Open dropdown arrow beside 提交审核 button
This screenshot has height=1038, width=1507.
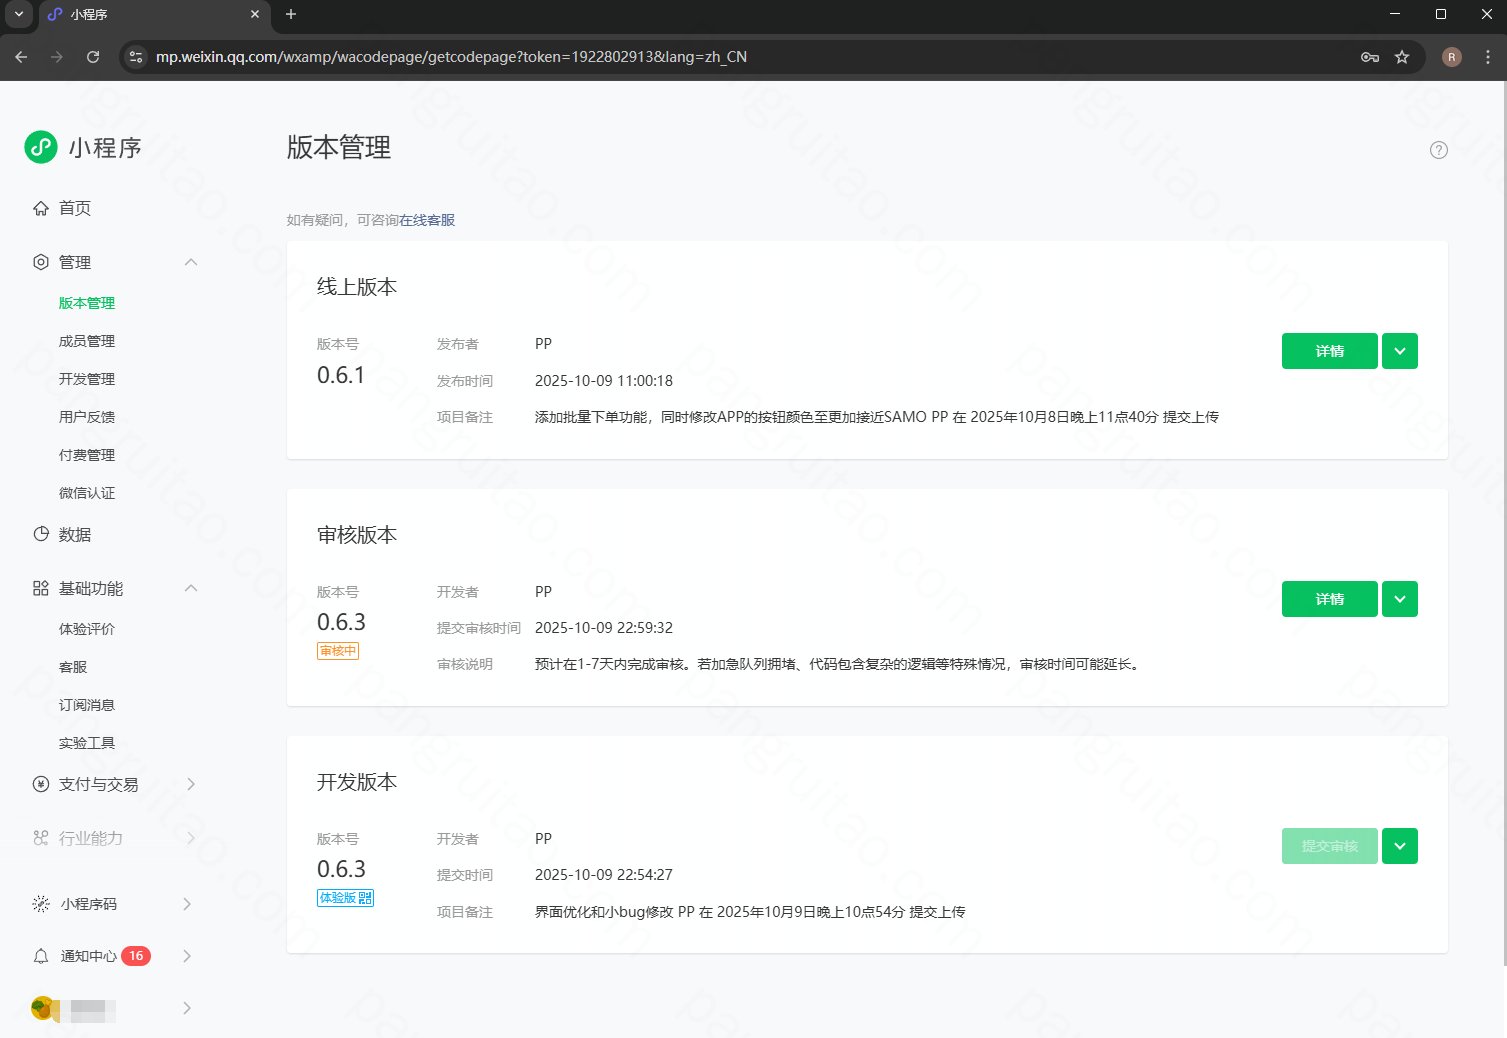1399,846
